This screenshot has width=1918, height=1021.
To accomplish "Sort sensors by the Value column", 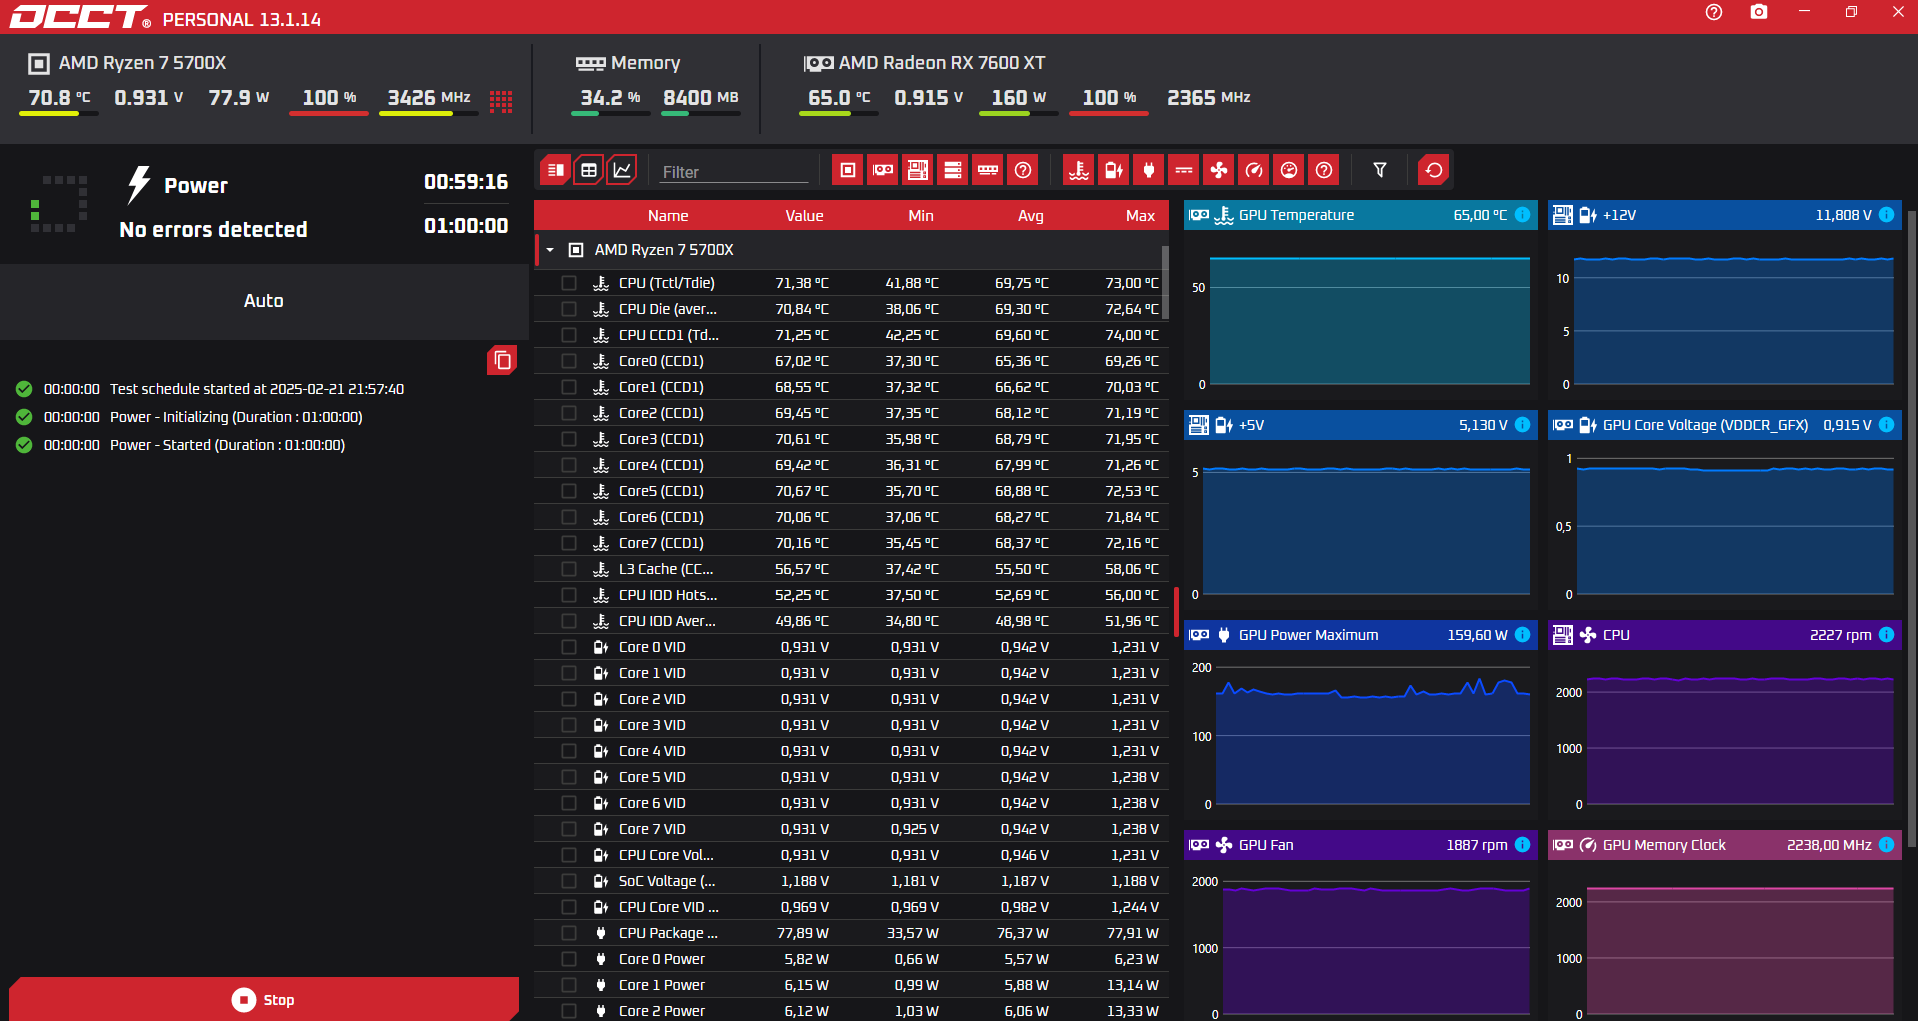I will (804, 216).
